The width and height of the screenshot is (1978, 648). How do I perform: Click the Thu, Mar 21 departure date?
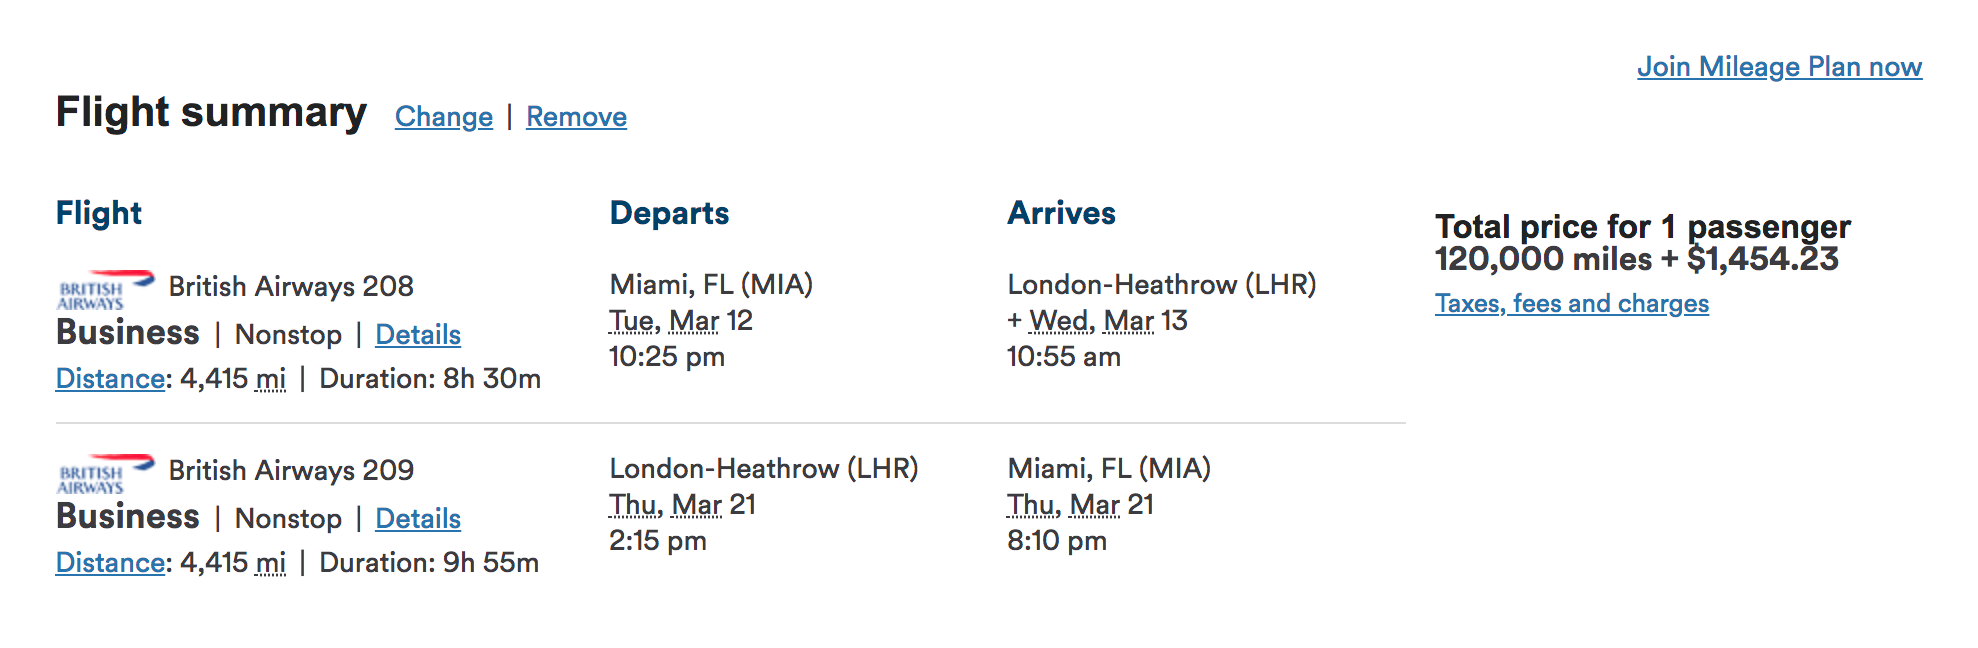682,505
